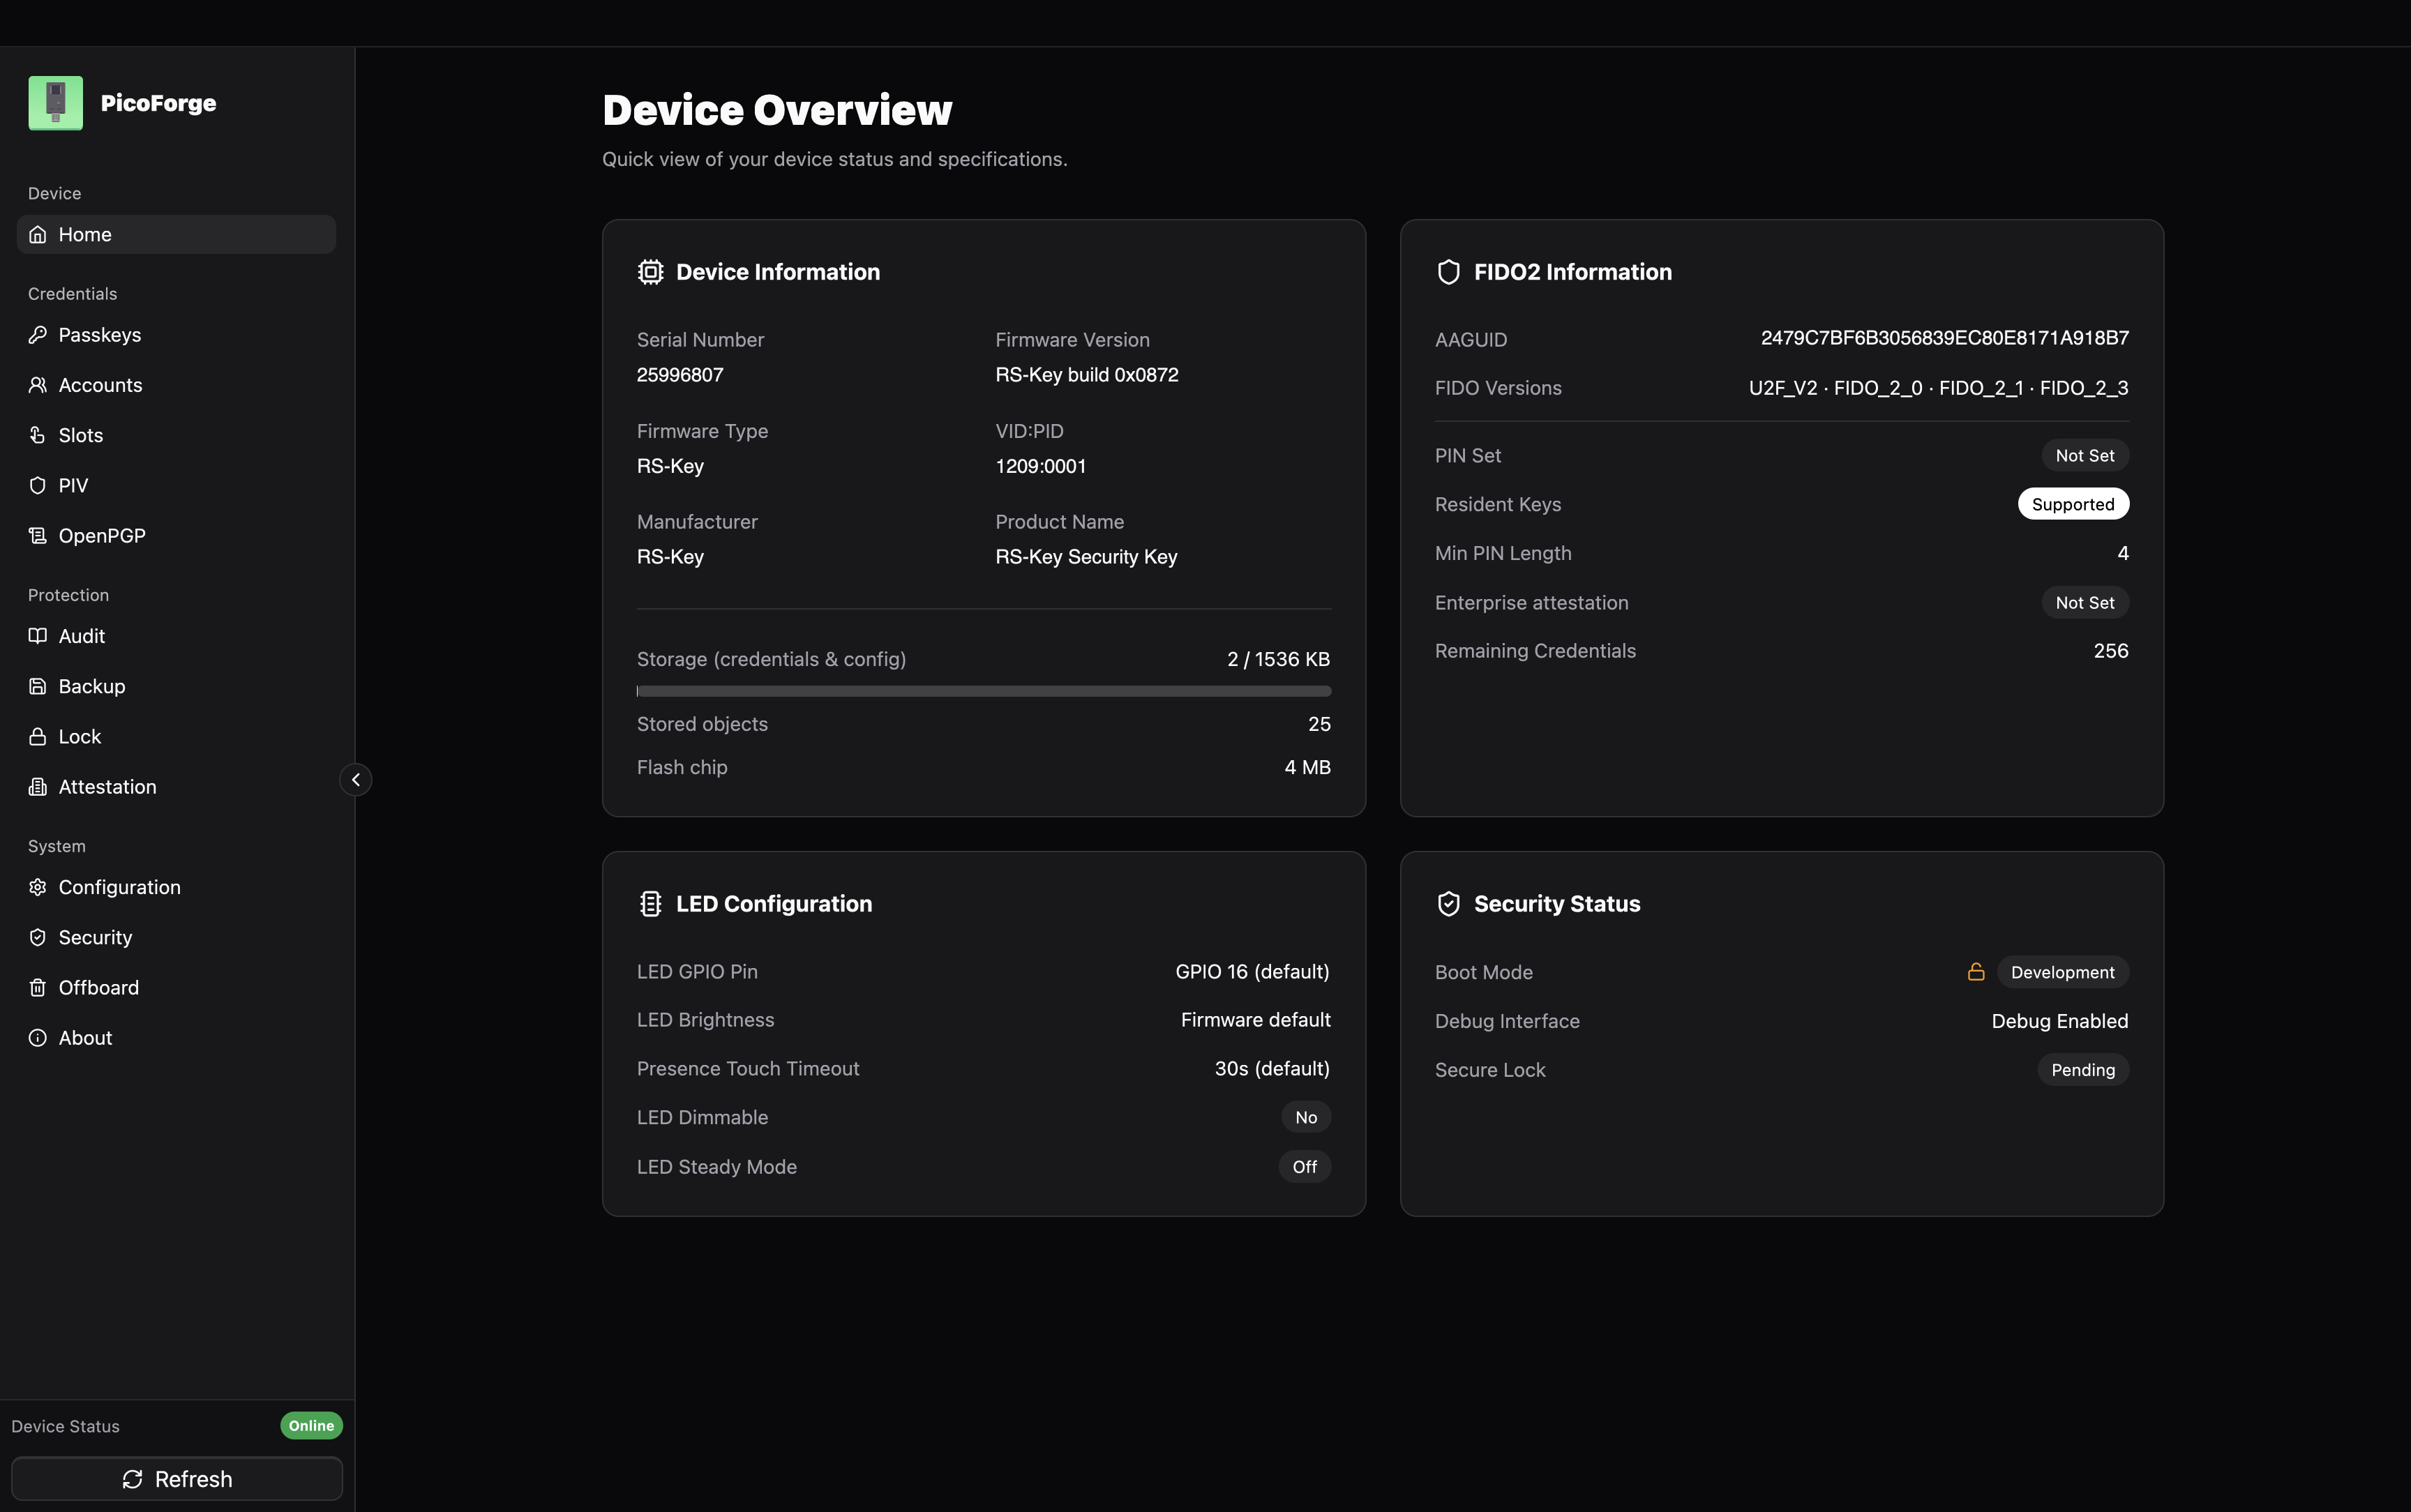Click the shield-check icon beside Security Status
Viewport: 2411px width, 1512px height.
1448,904
